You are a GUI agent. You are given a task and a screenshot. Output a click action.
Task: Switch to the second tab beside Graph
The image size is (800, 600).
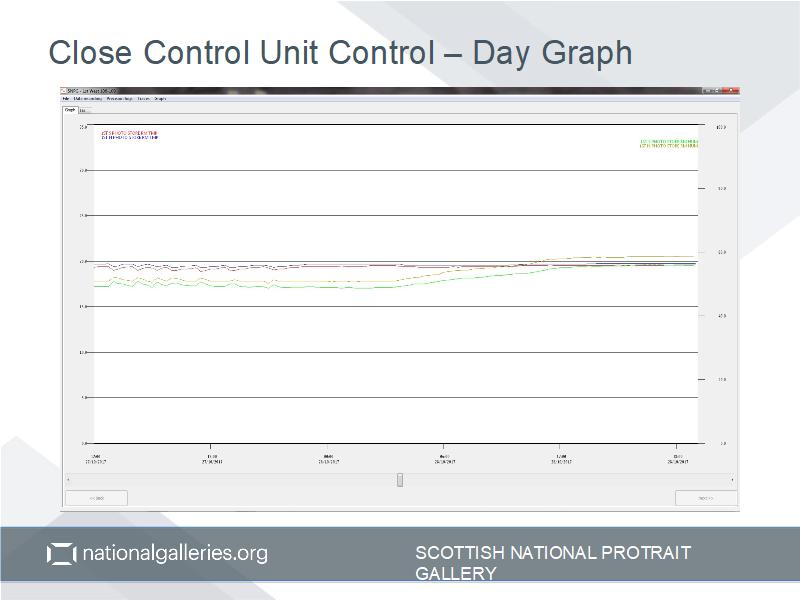click(83, 110)
